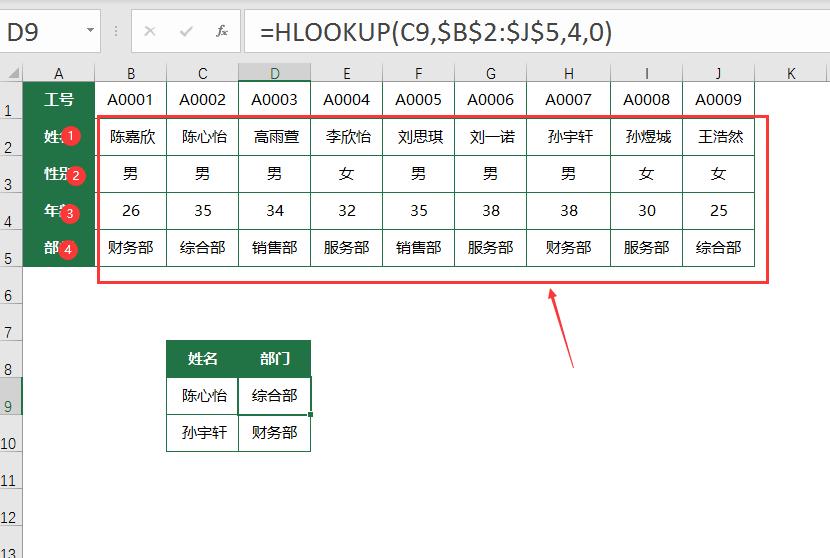Click 服务部 cell in column G
Viewport: 830px width, 558px height.
tap(491, 248)
